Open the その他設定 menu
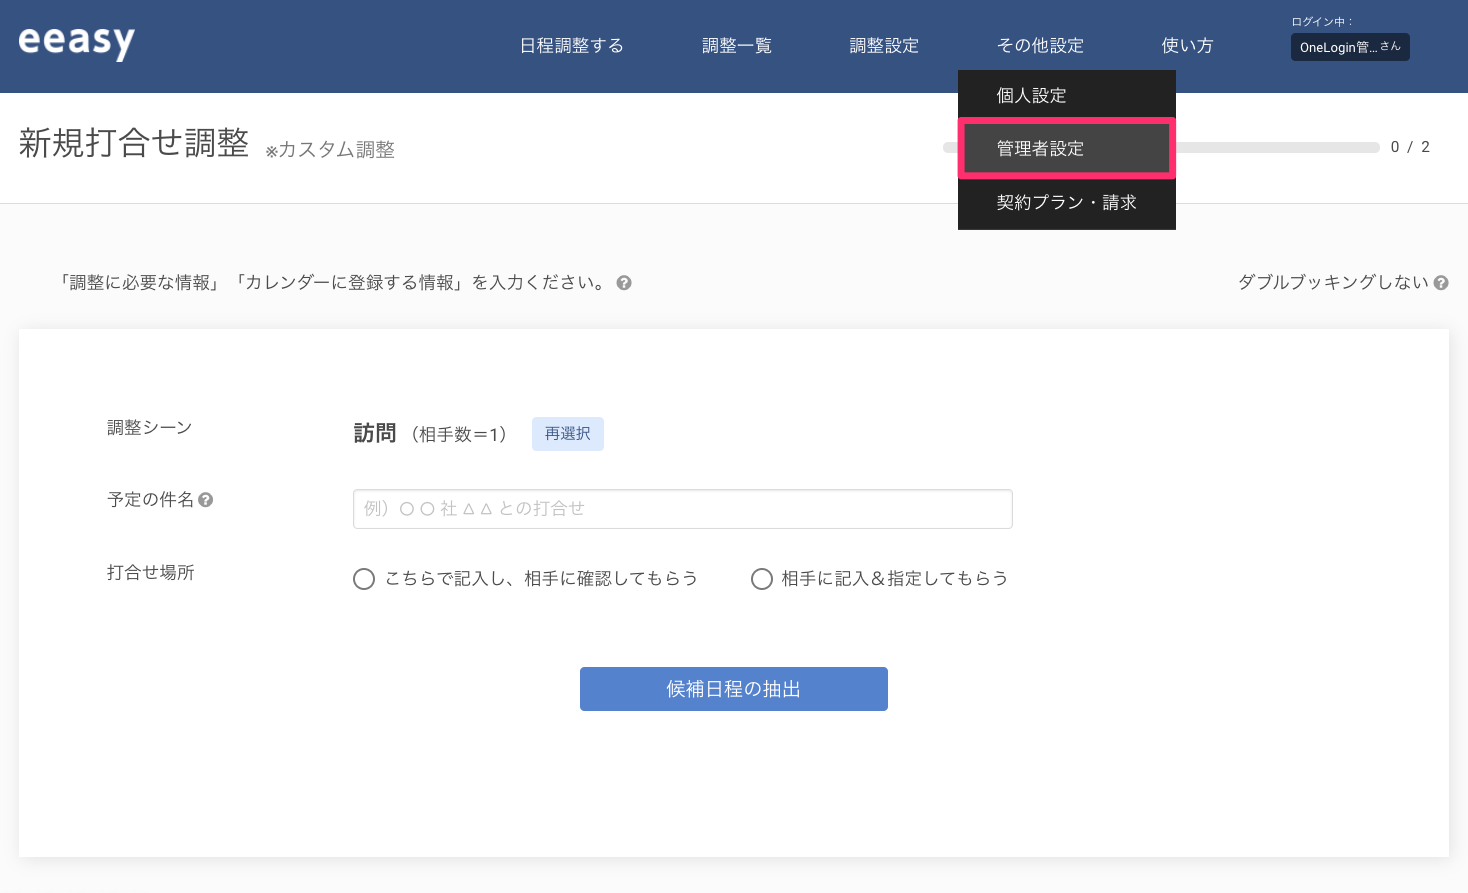 click(x=1040, y=46)
